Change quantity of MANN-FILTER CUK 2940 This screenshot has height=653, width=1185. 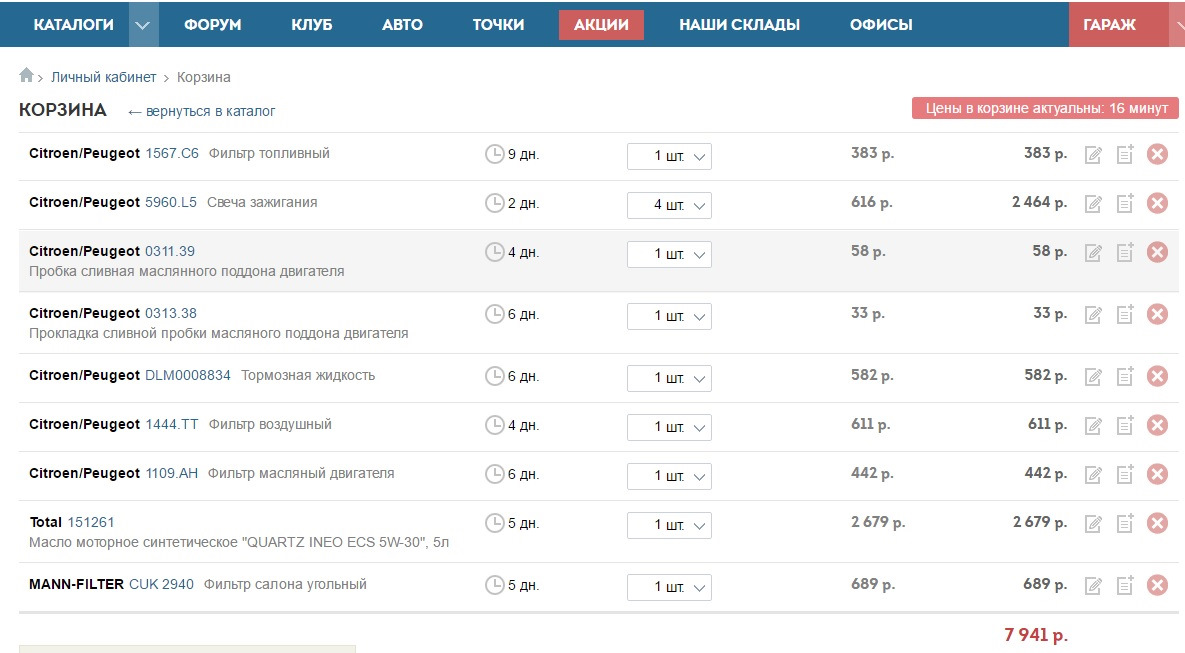(669, 587)
